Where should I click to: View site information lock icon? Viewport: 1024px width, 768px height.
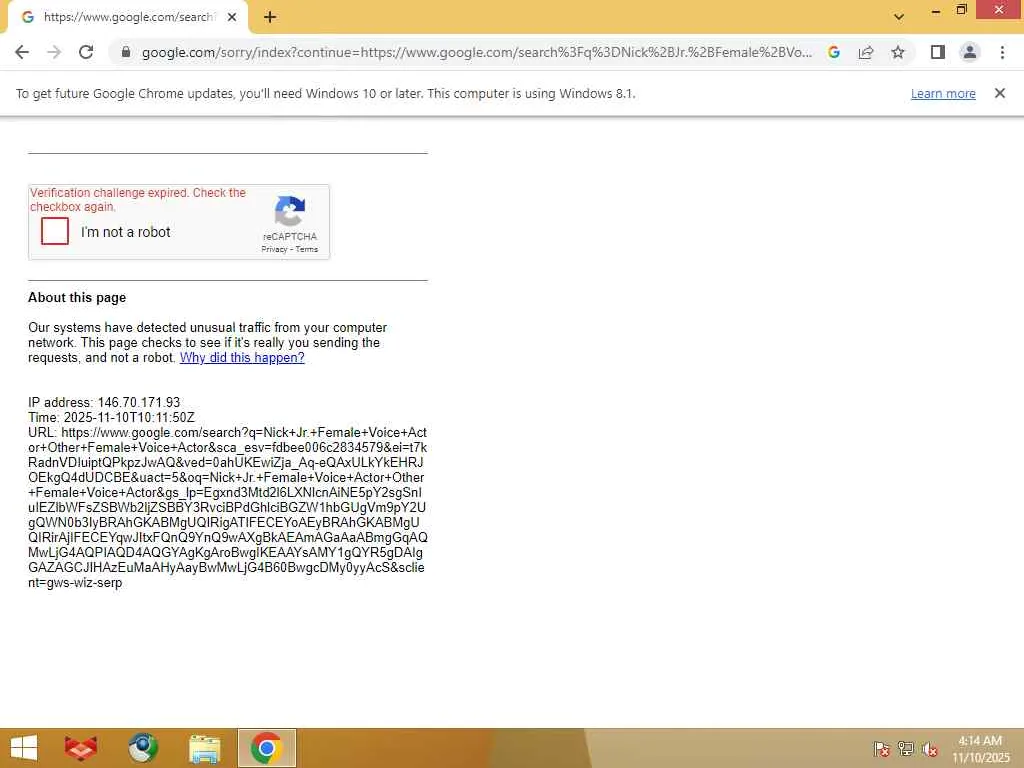pyautogui.click(x=126, y=52)
